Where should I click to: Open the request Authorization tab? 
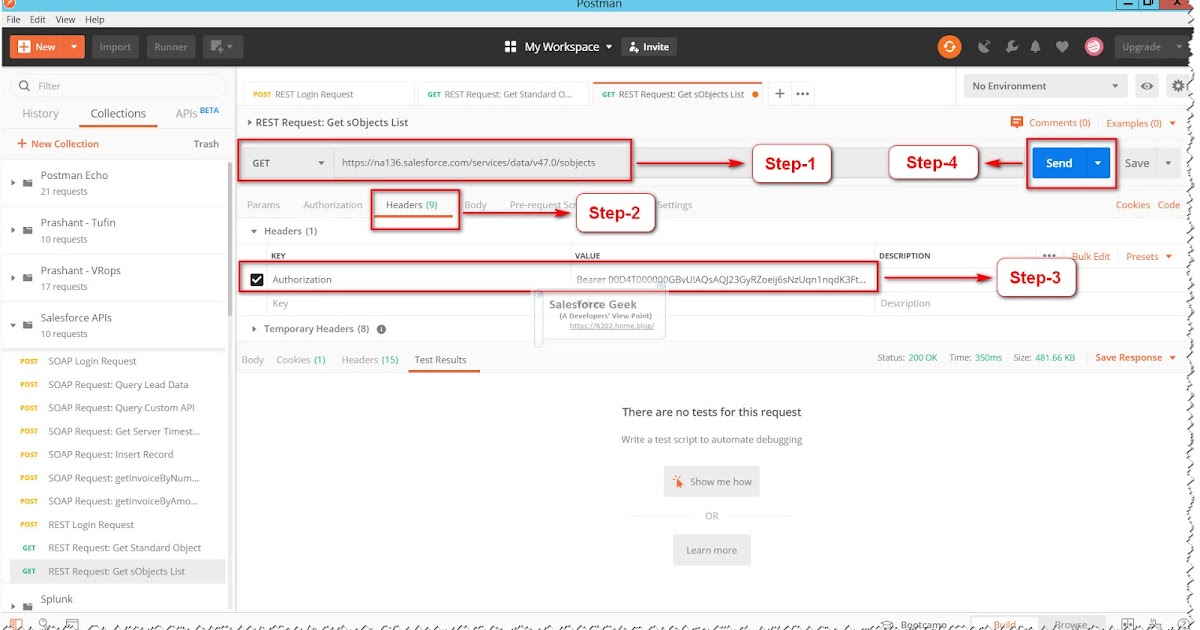pyautogui.click(x=333, y=205)
